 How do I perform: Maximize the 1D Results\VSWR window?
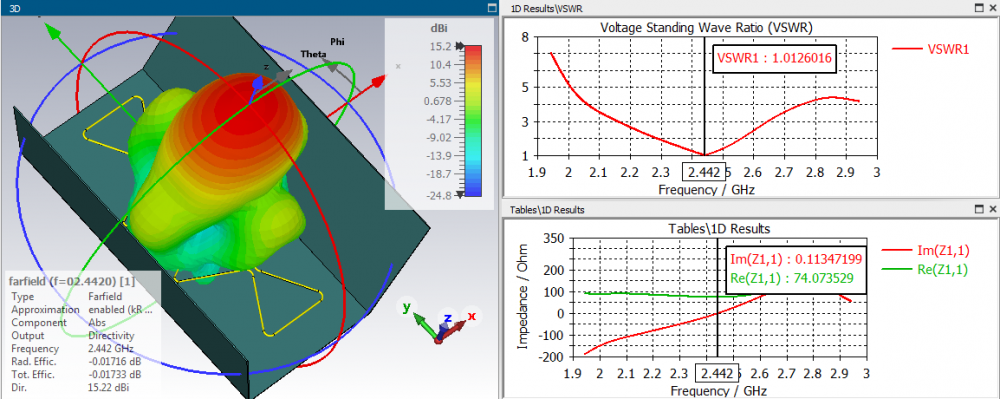tap(980, 8)
